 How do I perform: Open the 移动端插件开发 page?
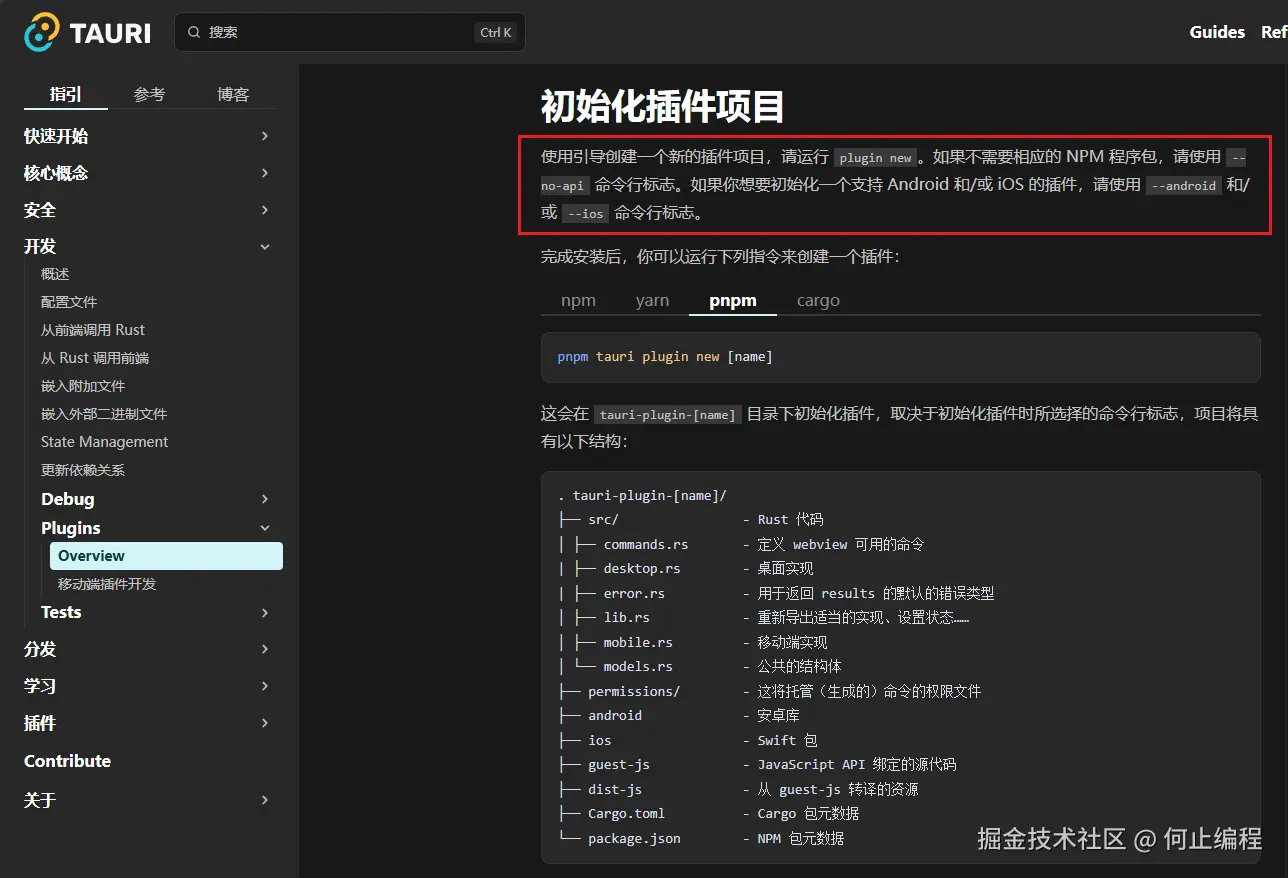107,584
